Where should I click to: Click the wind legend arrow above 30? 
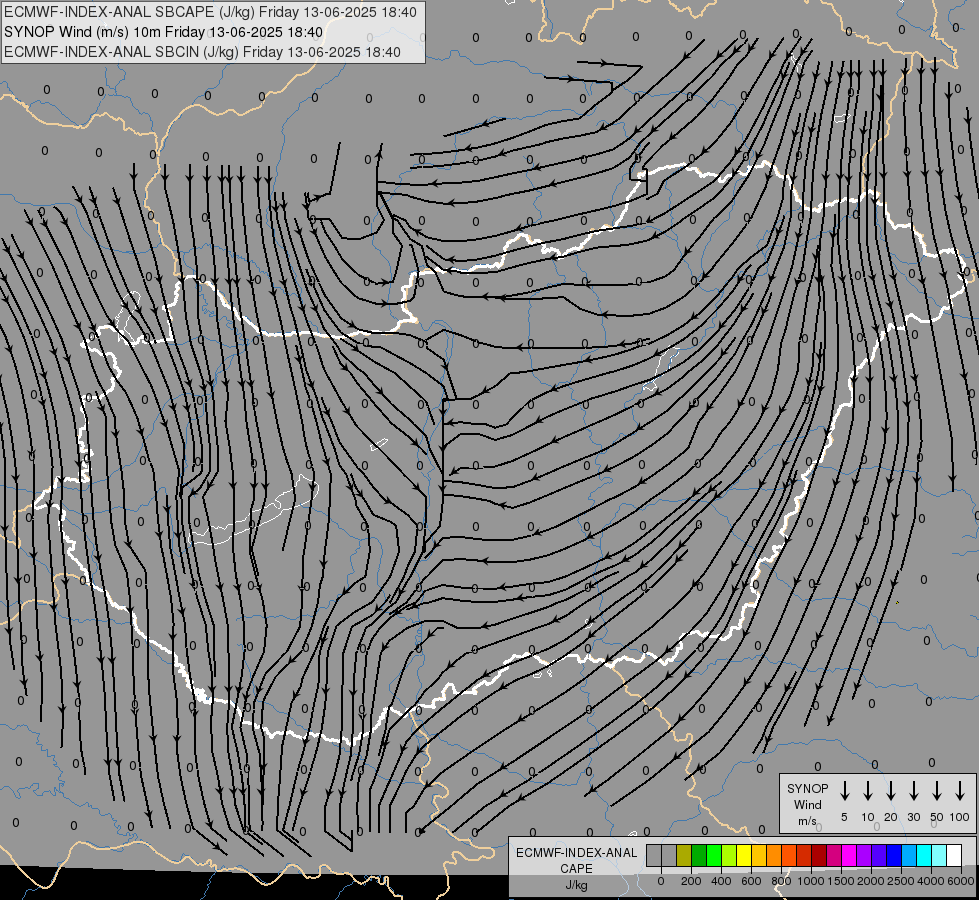pyautogui.click(x=913, y=791)
